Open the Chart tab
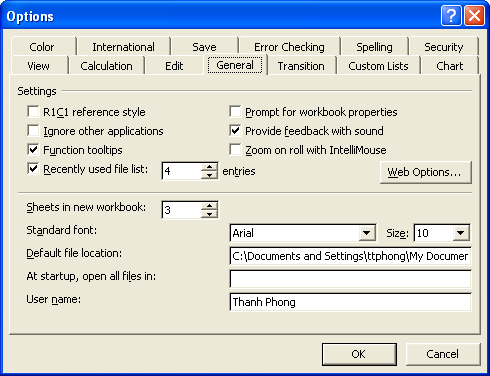The width and height of the screenshot is (490, 376). click(450, 66)
